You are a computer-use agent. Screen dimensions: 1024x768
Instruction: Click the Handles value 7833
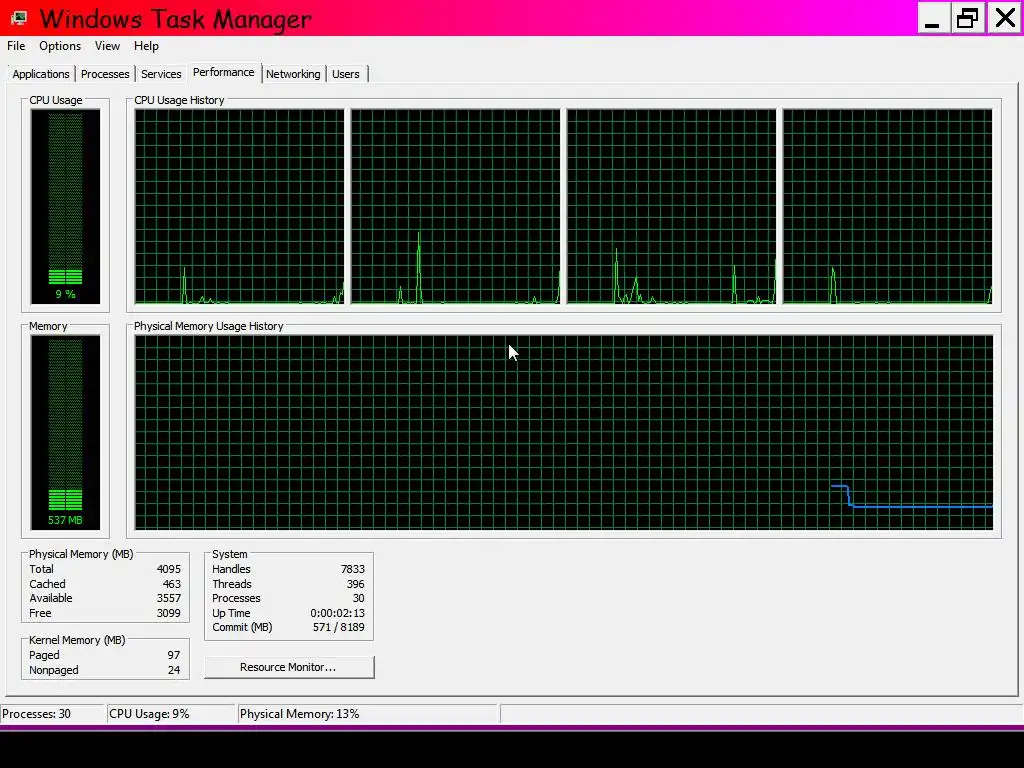coord(353,569)
